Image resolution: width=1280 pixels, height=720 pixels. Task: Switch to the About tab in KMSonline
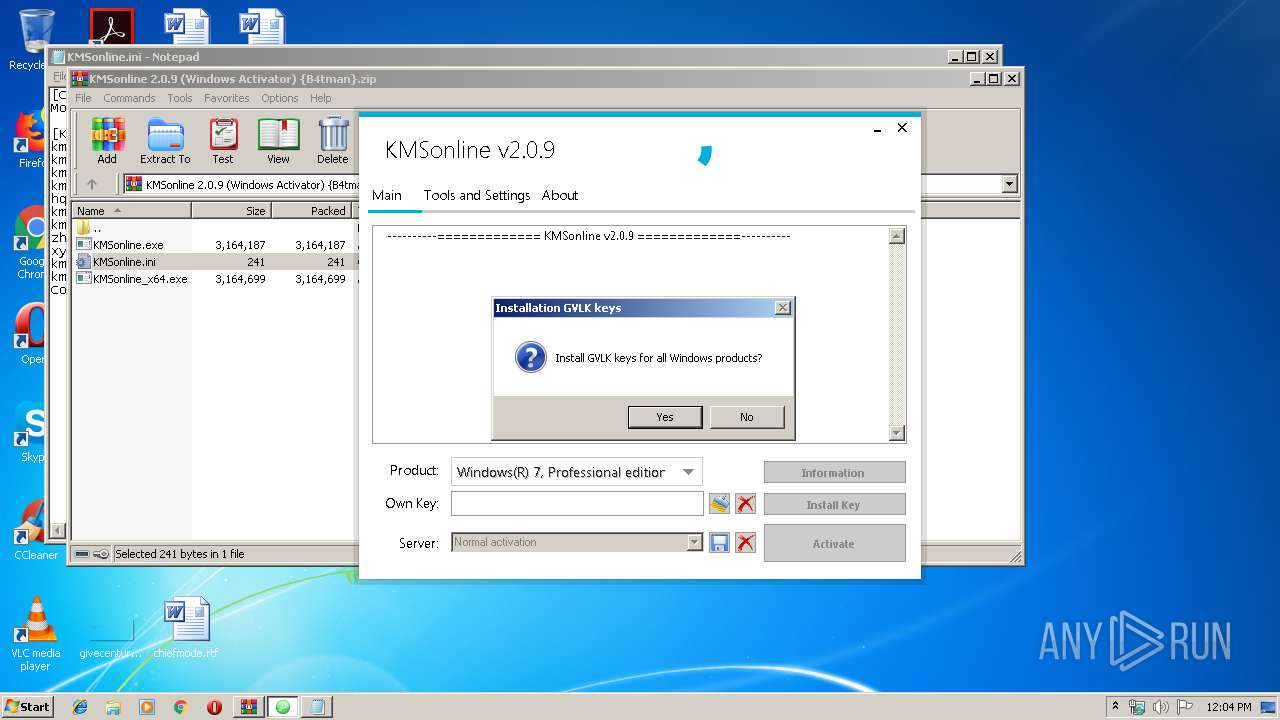(560, 195)
